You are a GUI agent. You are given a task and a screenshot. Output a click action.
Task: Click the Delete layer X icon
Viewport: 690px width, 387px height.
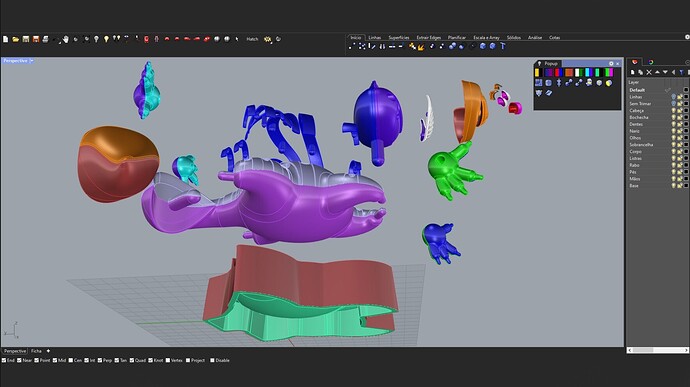(x=649, y=72)
